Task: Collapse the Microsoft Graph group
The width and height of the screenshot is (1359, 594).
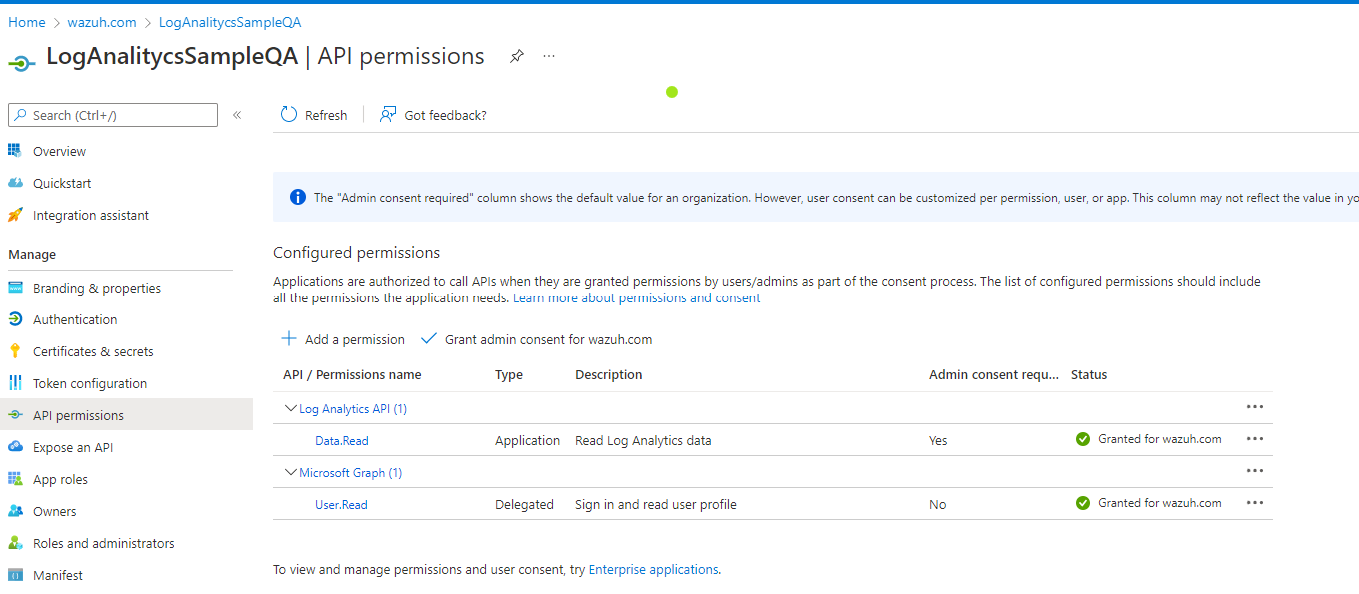Action: (x=290, y=471)
